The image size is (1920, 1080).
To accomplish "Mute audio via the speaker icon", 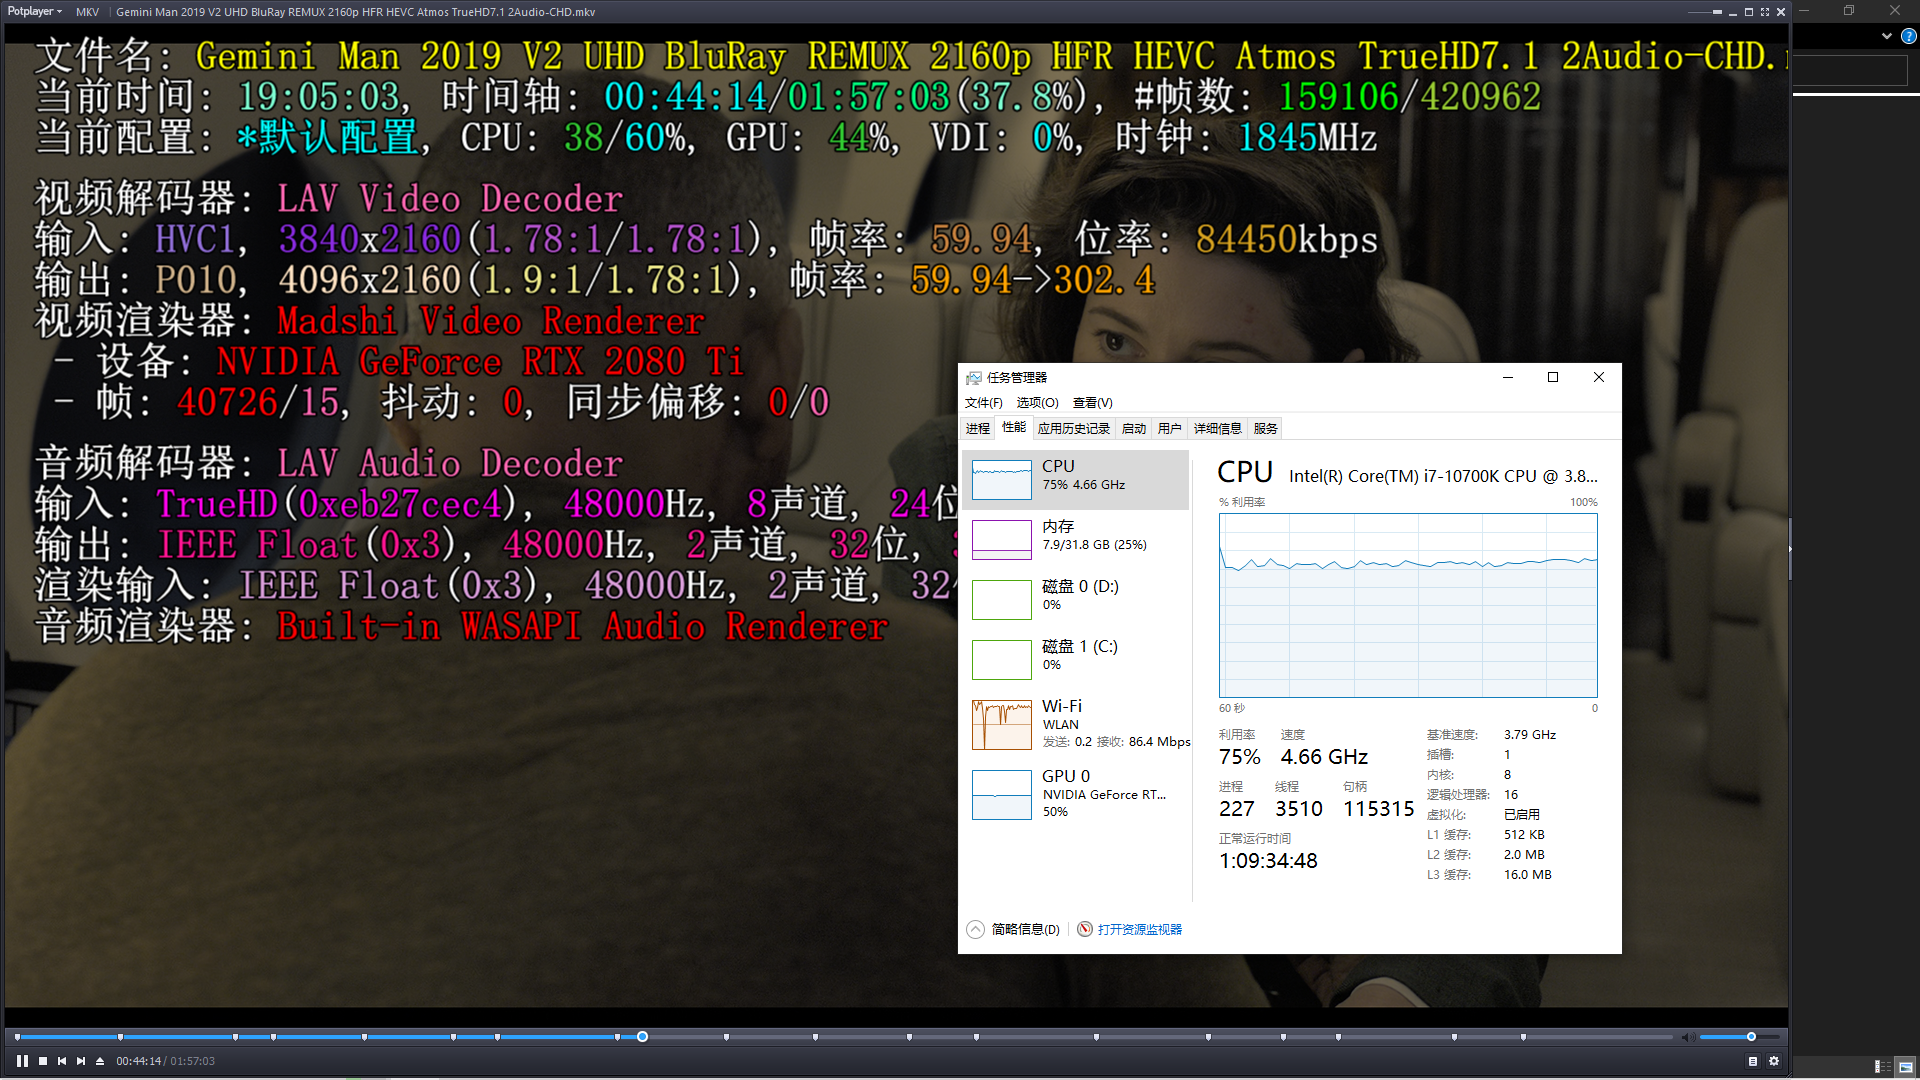I will tap(1688, 1037).
